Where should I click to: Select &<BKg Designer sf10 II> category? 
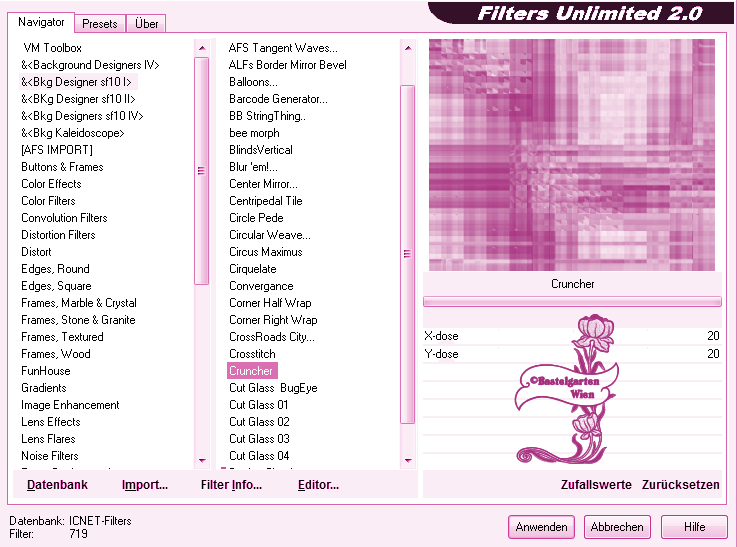coord(78,99)
